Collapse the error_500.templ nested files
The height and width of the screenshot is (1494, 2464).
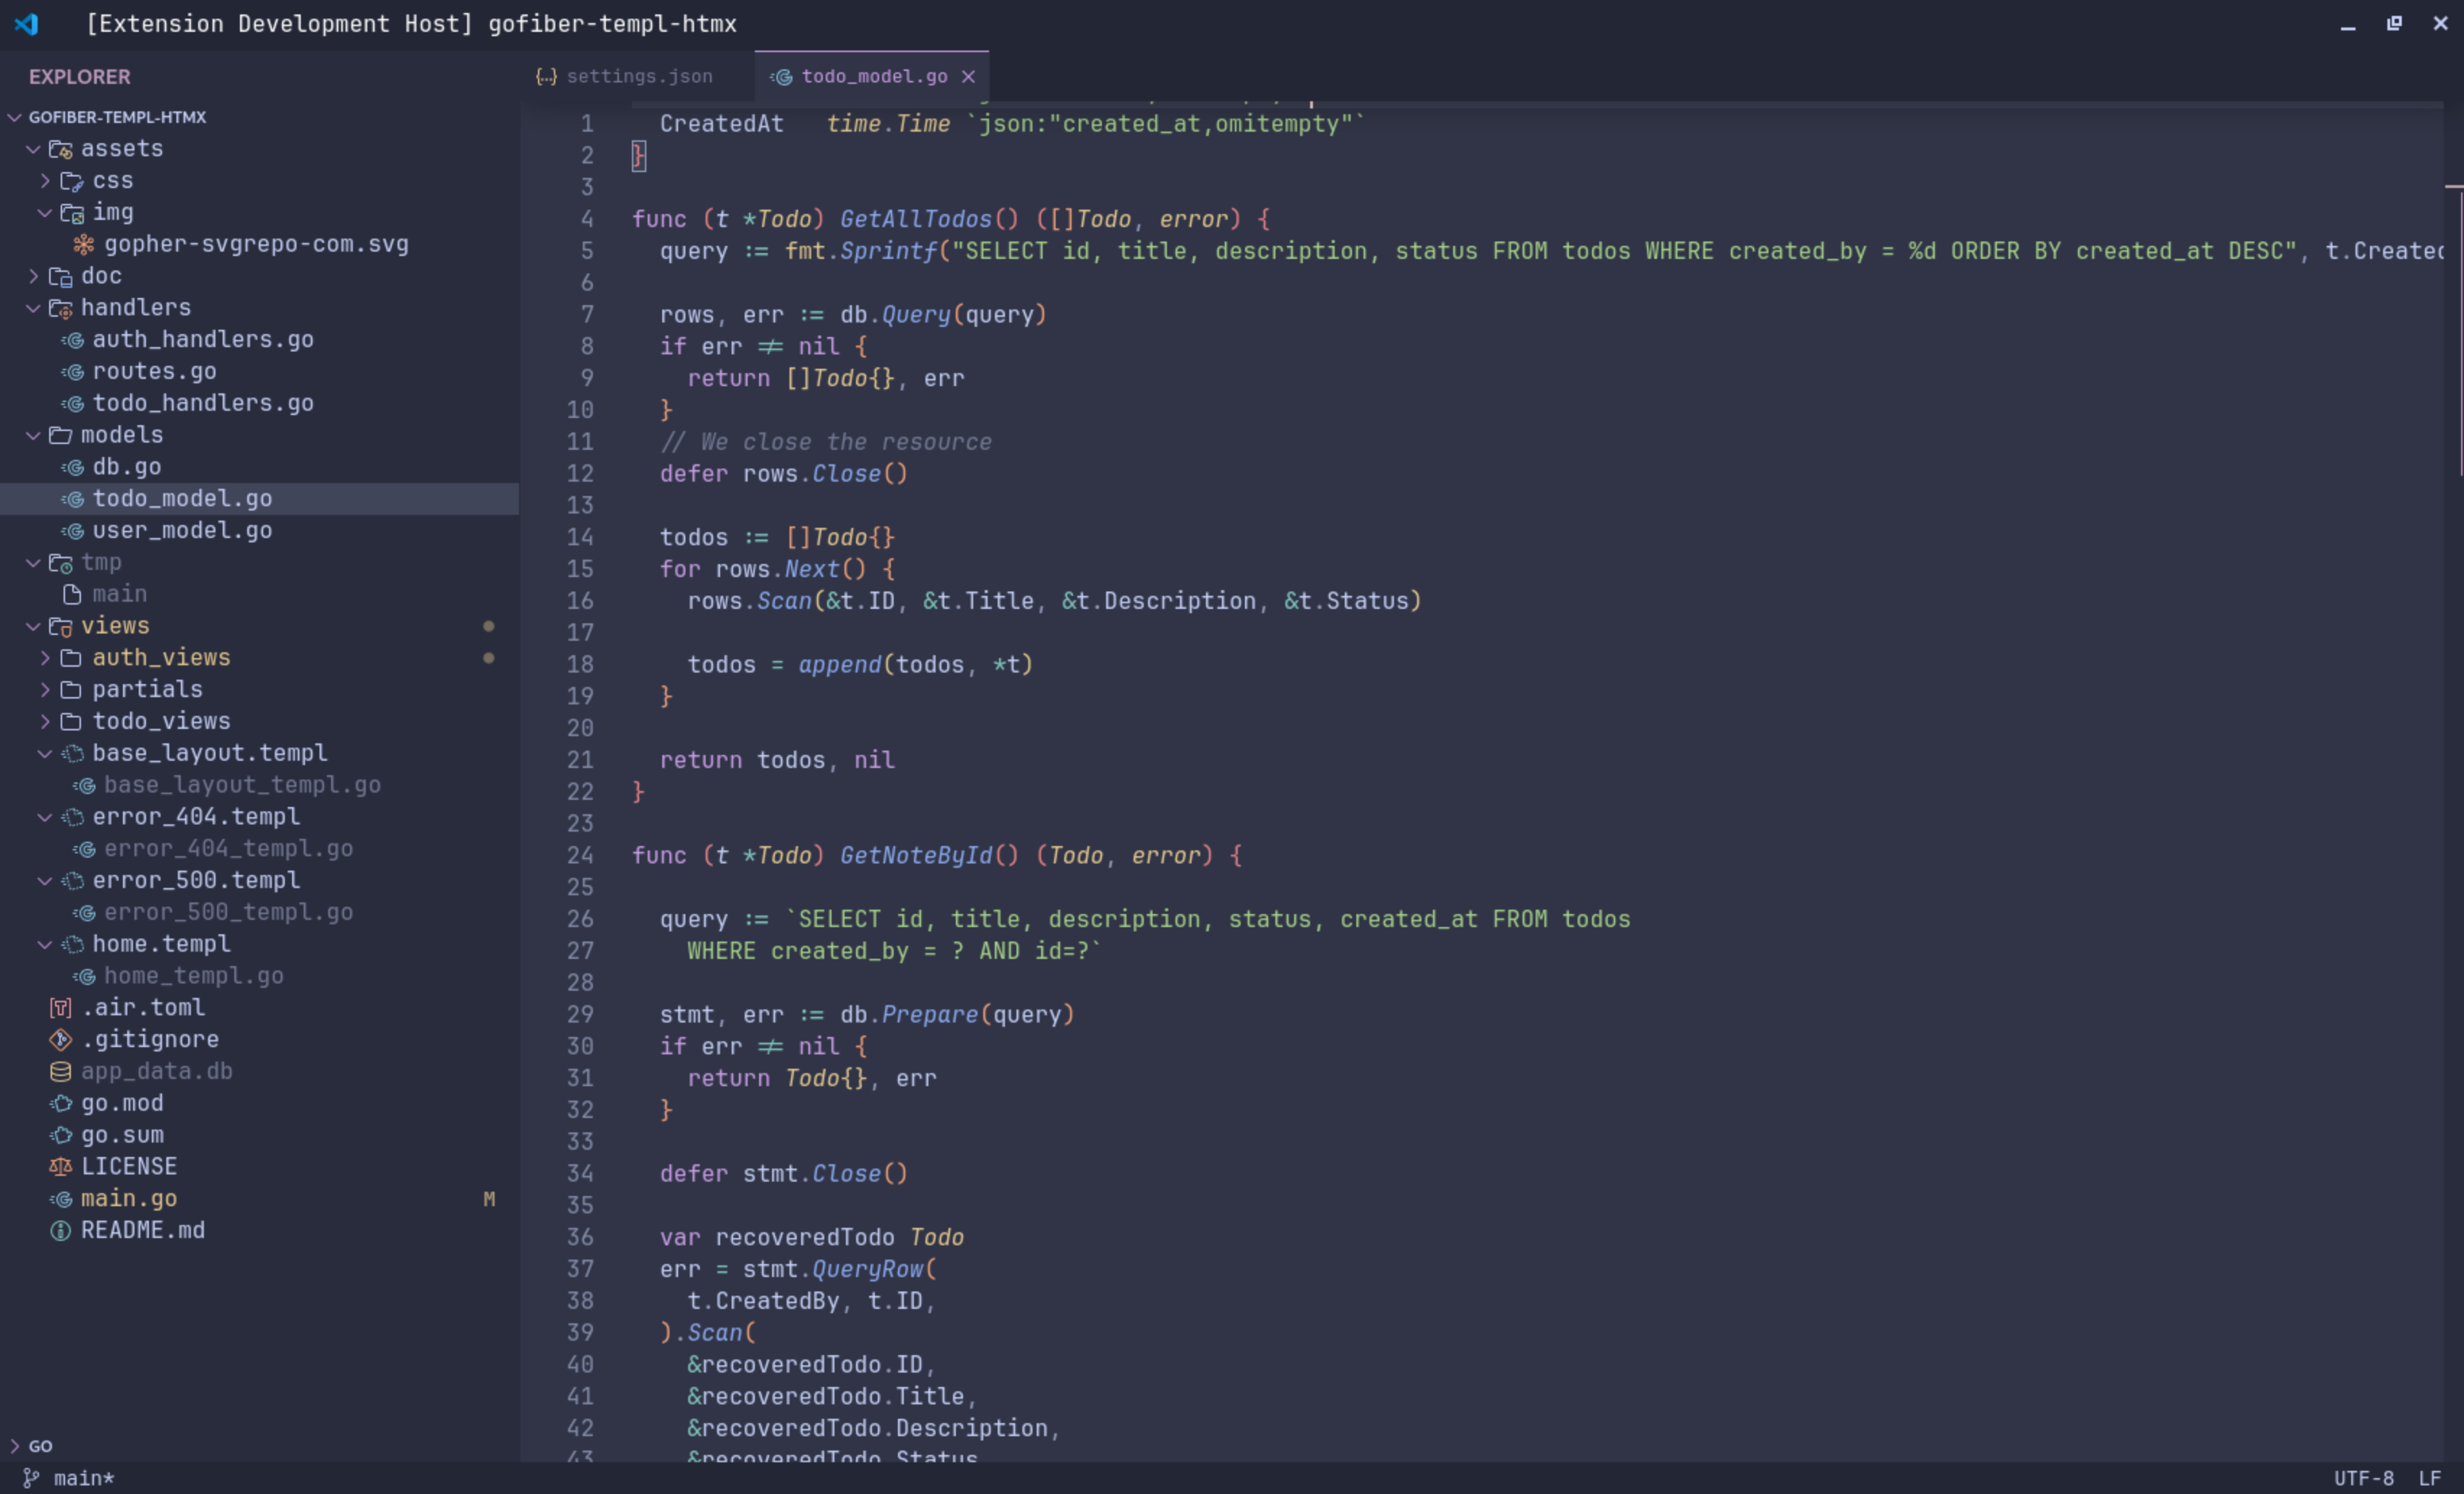click(x=45, y=881)
